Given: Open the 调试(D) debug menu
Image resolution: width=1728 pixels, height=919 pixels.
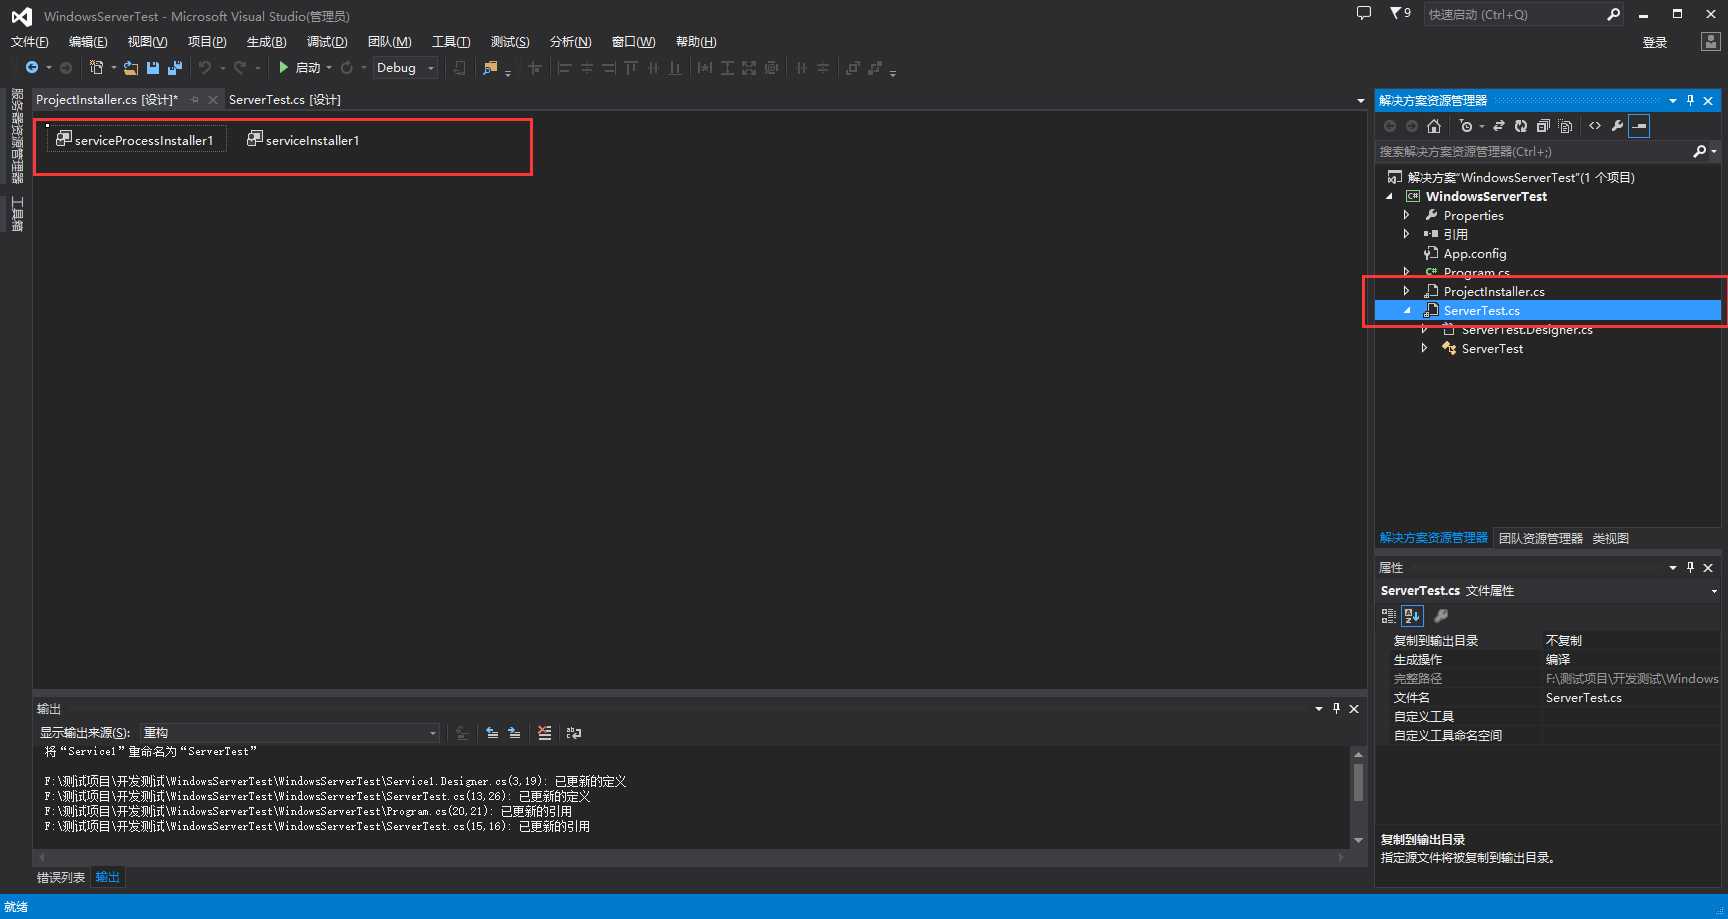Looking at the screenshot, I should tap(327, 42).
